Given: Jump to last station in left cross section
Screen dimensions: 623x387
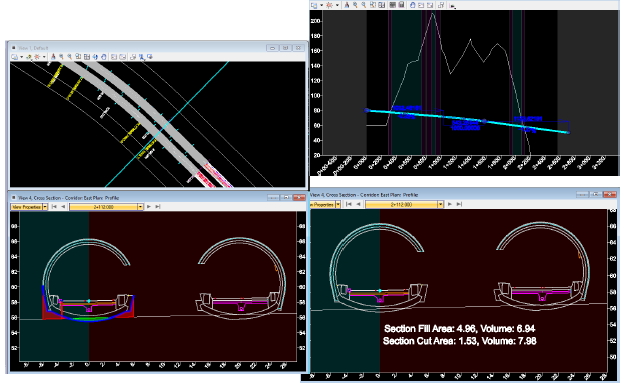Looking at the screenshot, I should [x=158, y=207].
